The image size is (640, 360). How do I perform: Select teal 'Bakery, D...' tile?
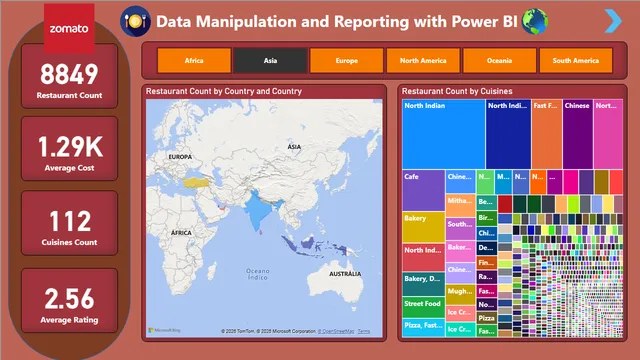coord(423,284)
